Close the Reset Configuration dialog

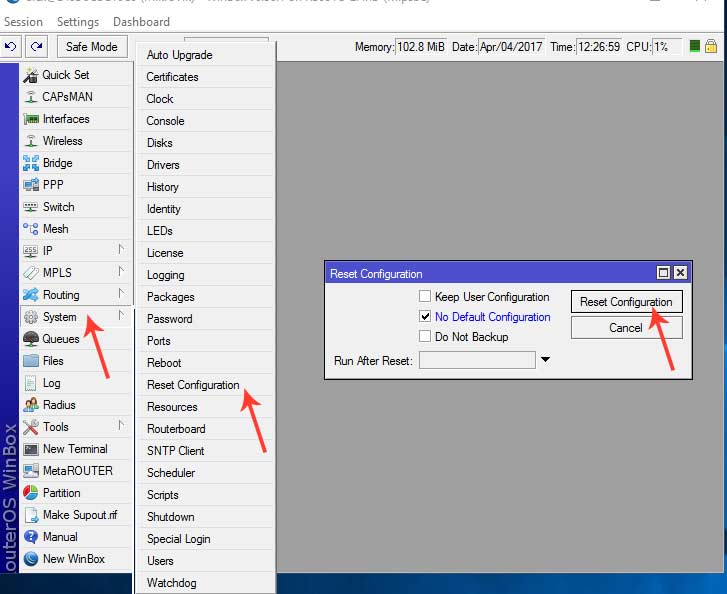coord(680,273)
